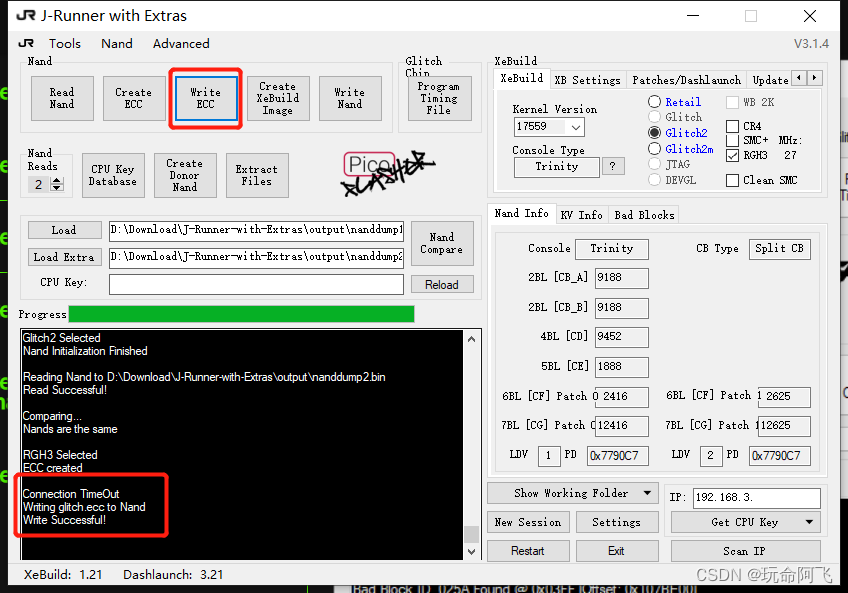Click the Write Nand button

350,98
